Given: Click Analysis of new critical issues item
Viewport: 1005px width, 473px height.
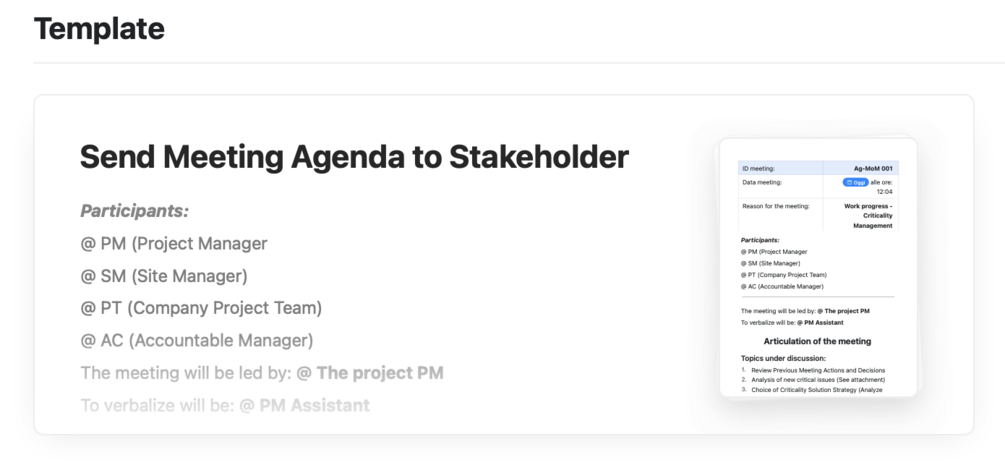Looking at the screenshot, I should [x=817, y=380].
